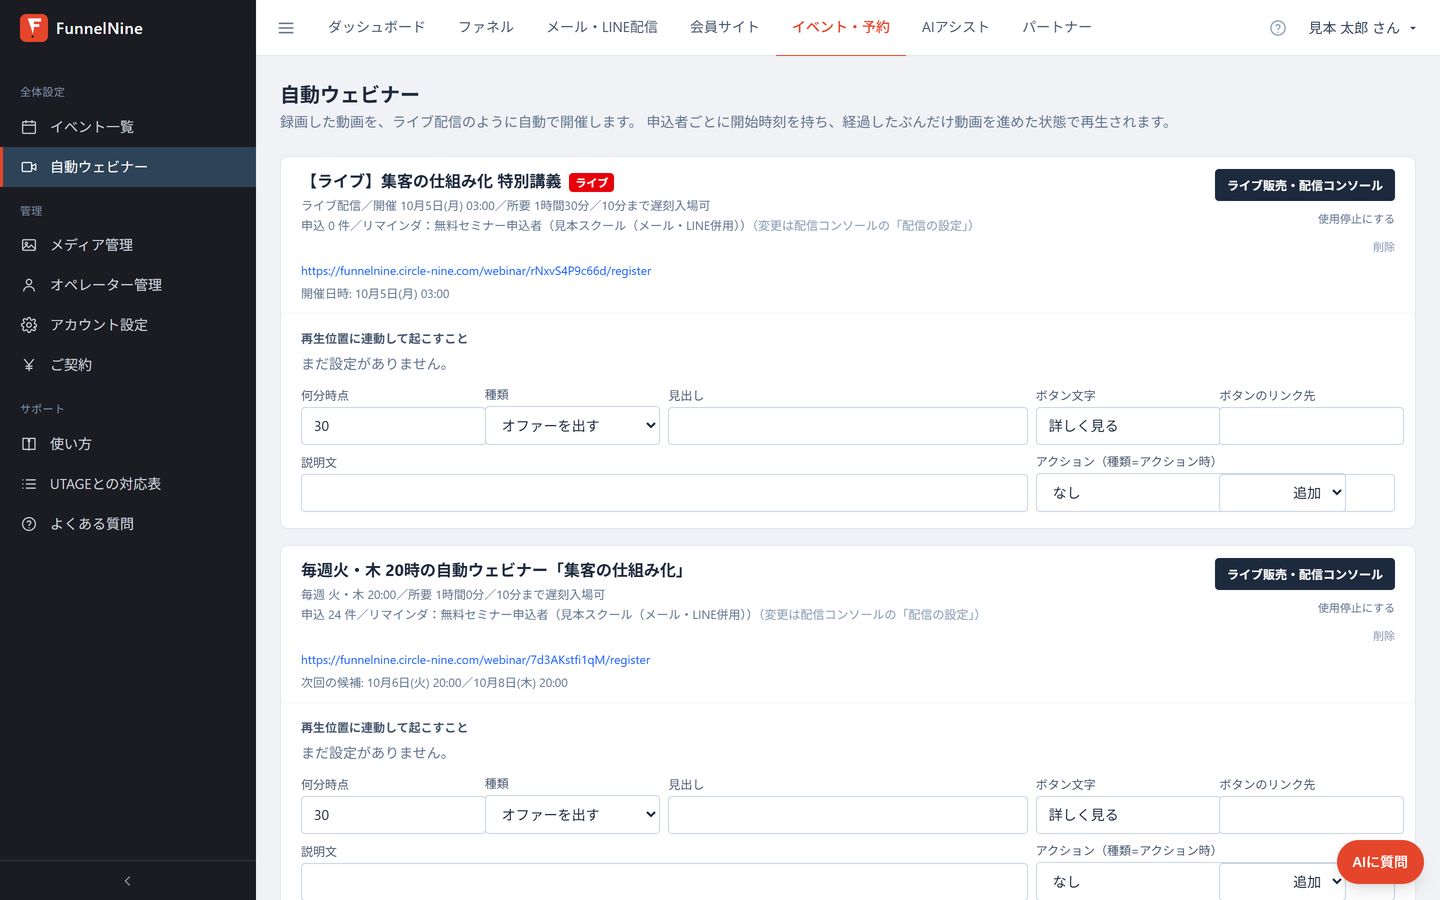Switch to the パートナー tab
The width and height of the screenshot is (1440, 900).
click(1057, 27)
